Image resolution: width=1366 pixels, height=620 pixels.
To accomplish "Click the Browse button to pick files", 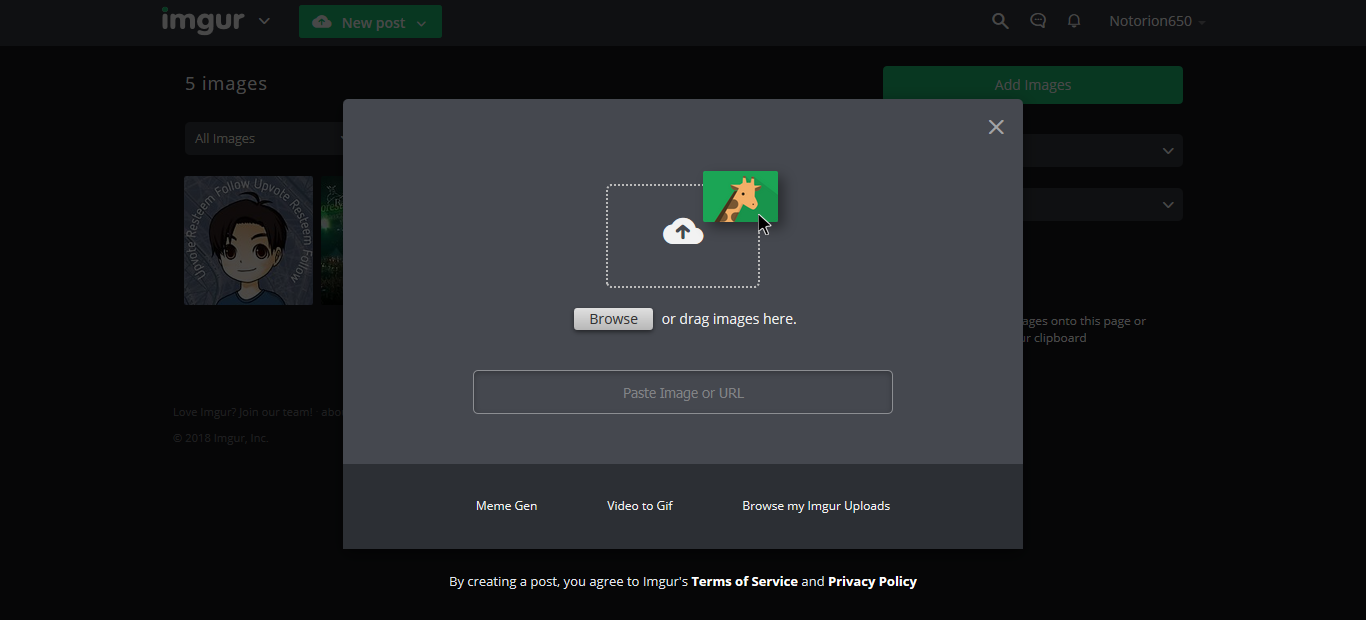I will [x=613, y=318].
